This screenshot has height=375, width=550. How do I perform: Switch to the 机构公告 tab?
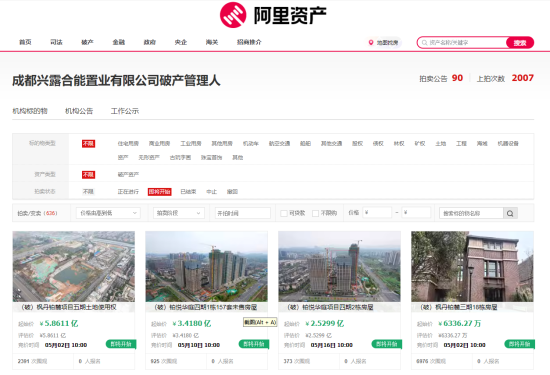(x=79, y=111)
